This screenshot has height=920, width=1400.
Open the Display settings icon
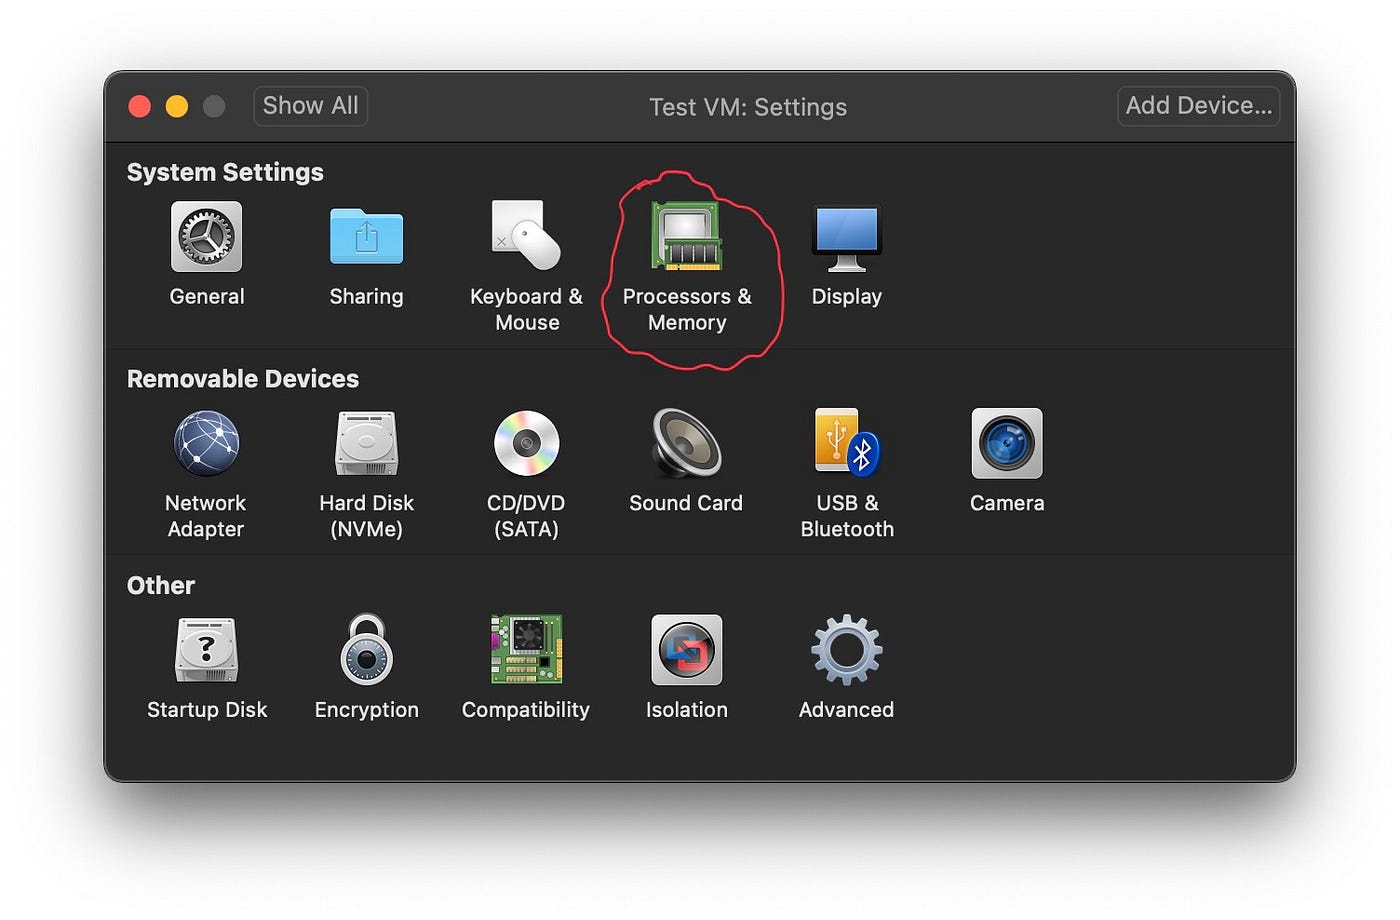point(847,239)
